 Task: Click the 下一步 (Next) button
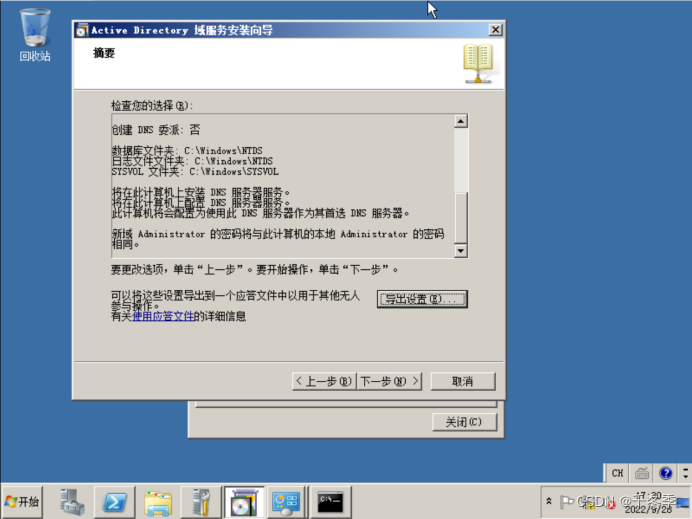tap(389, 381)
